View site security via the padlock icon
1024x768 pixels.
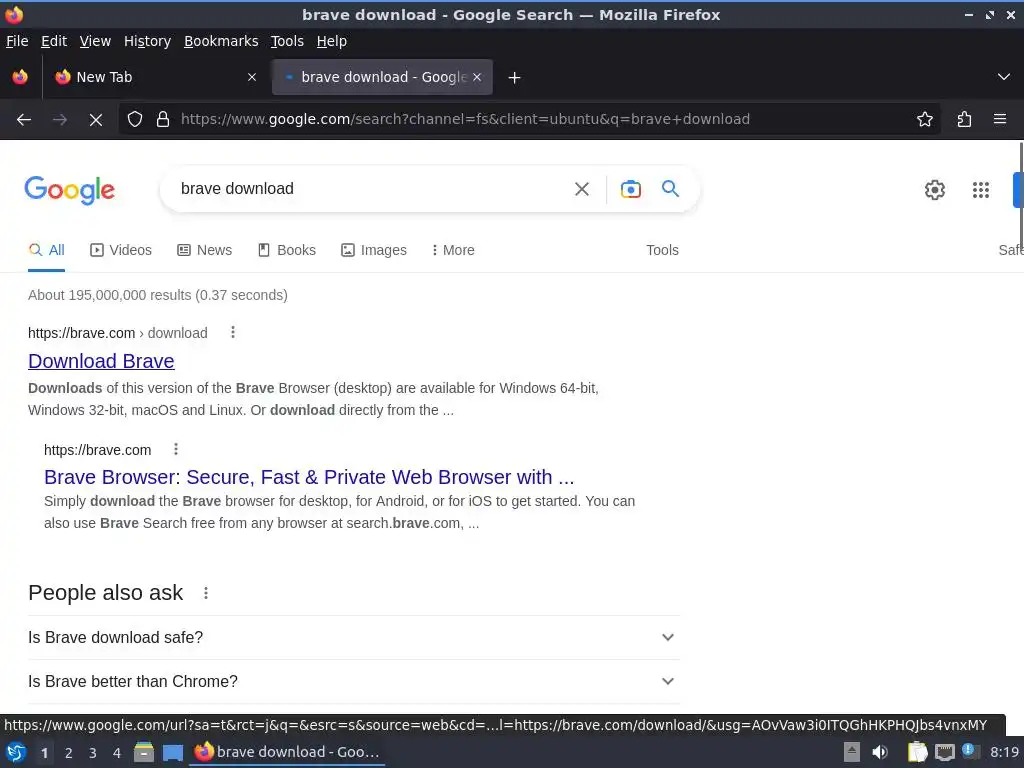[163, 120]
